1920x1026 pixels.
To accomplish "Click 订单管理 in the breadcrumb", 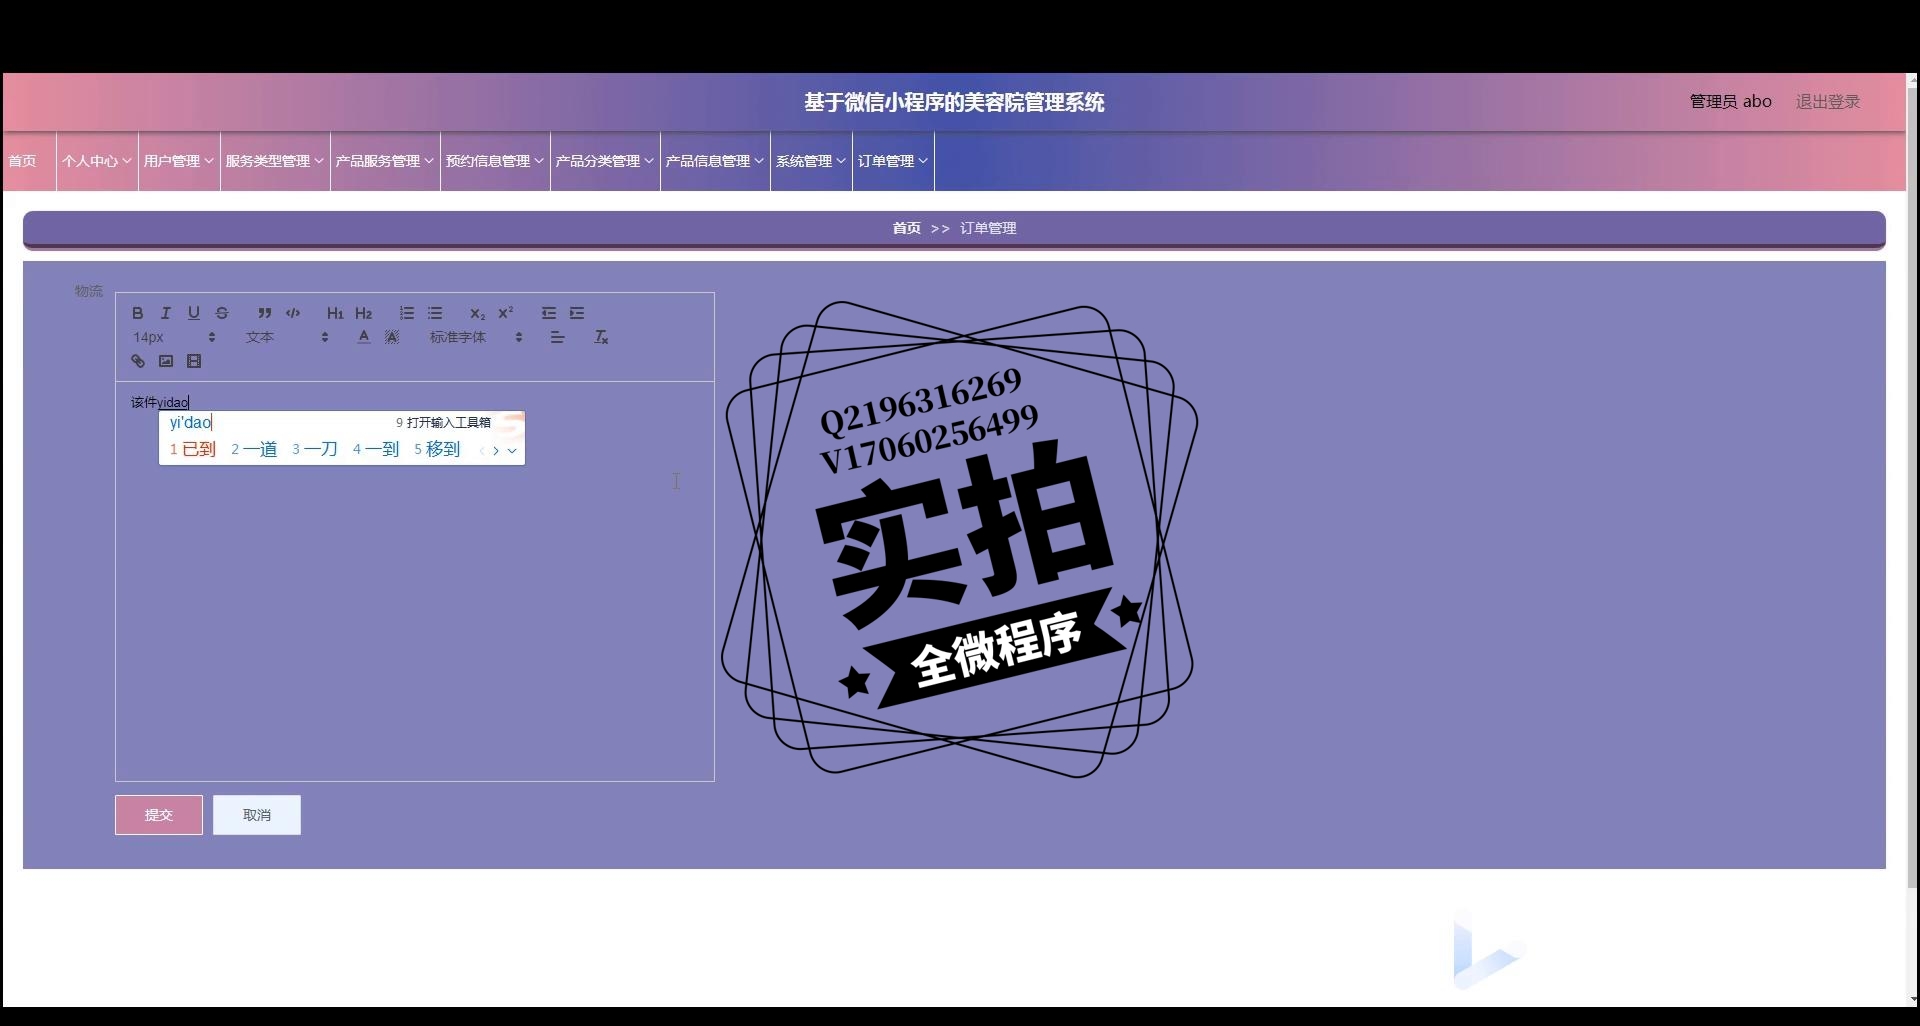I will tap(988, 228).
